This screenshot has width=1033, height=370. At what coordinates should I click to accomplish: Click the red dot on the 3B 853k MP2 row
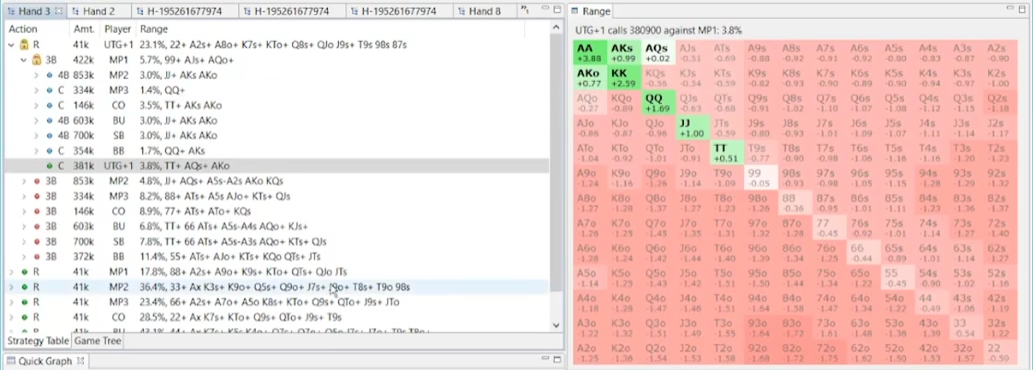pos(37,181)
